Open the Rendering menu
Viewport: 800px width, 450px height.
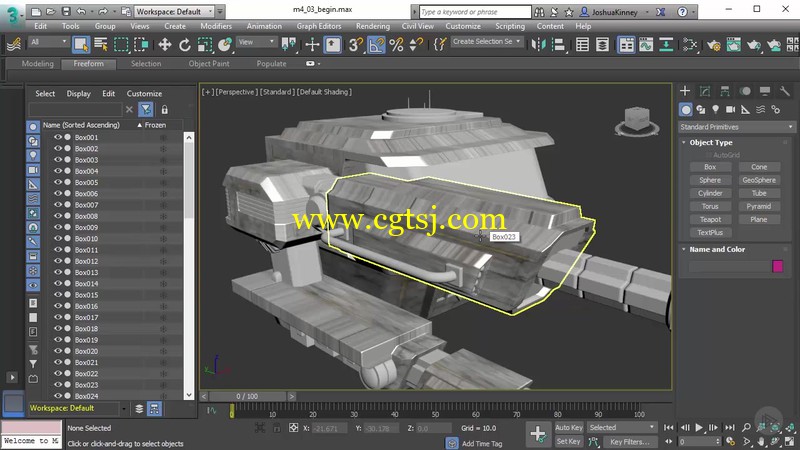[372, 26]
